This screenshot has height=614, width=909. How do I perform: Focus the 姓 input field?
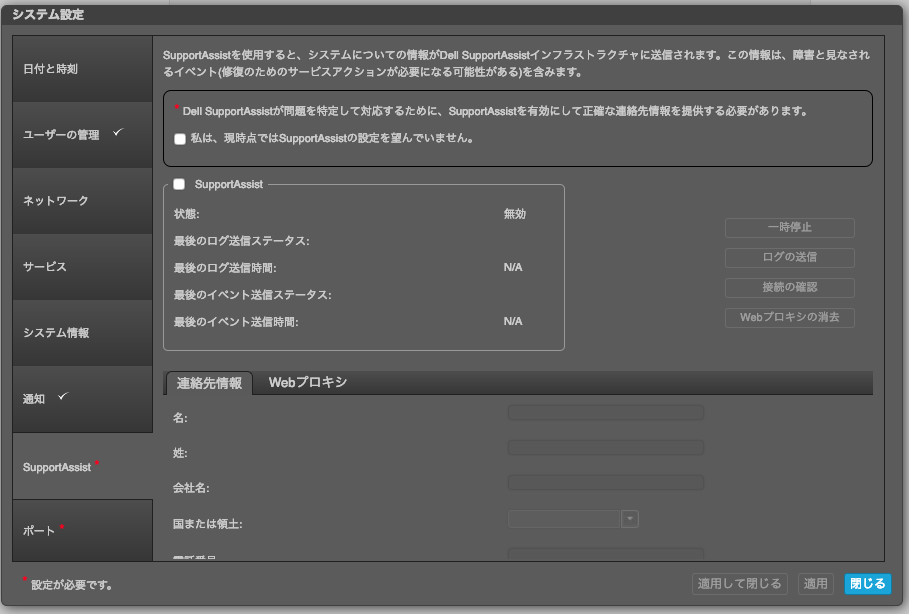pyautogui.click(x=606, y=448)
